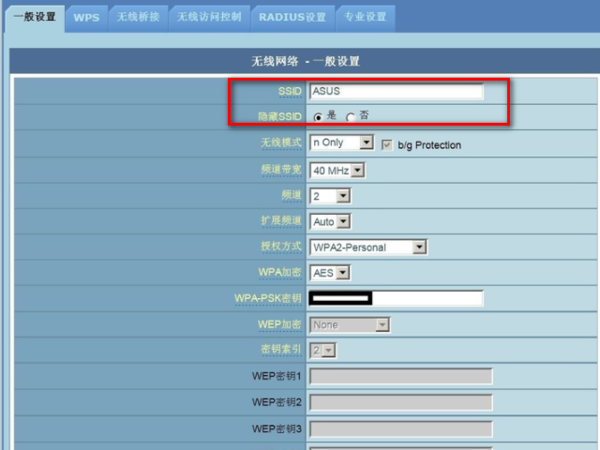Screen dimensions: 600x450
Task: Click the WEP密钥3 input field
Action: tap(400, 428)
